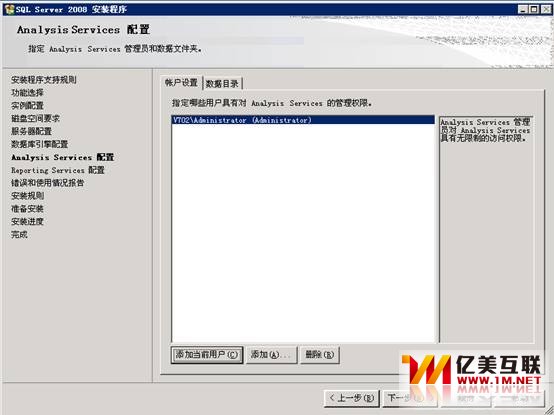Select the 帐户设置 tab
This screenshot has width=554, height=415.
(x=181, y=83)
